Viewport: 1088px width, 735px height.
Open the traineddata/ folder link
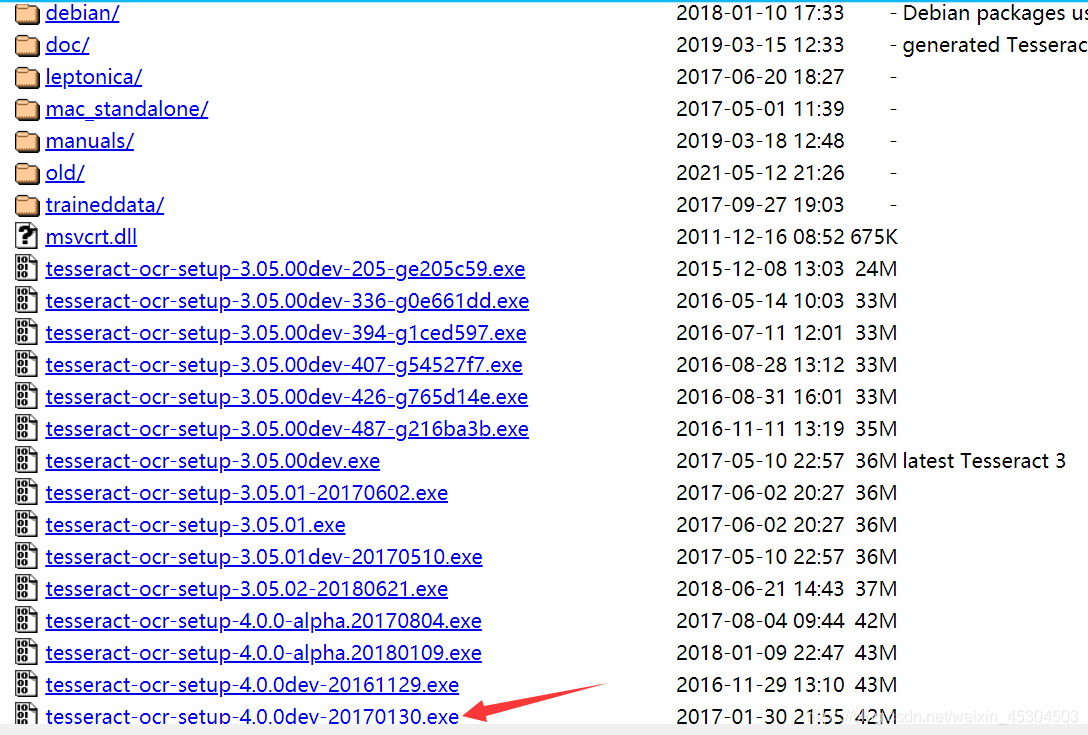[x=105, y=205]
